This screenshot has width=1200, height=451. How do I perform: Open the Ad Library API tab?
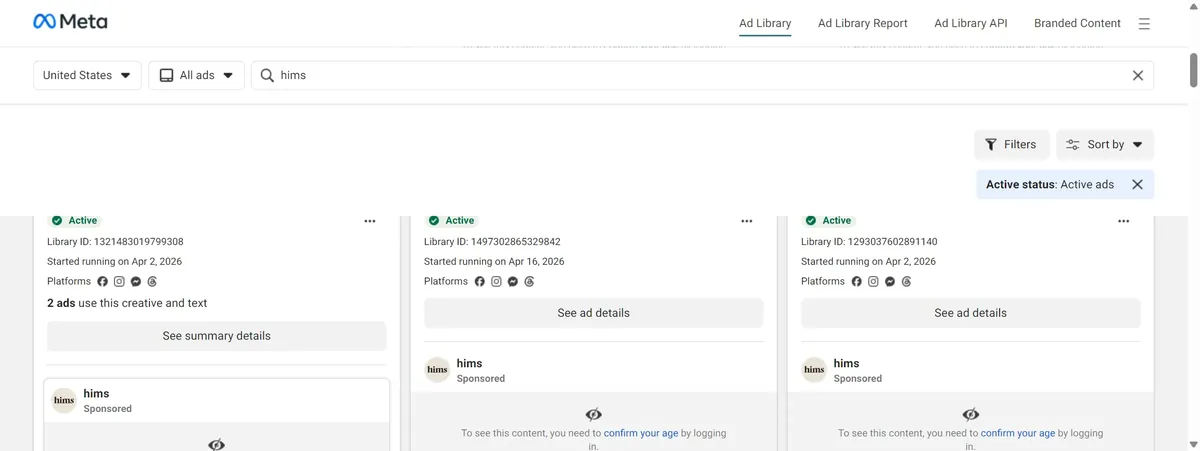pyautogui.click(x=971, y=23)
